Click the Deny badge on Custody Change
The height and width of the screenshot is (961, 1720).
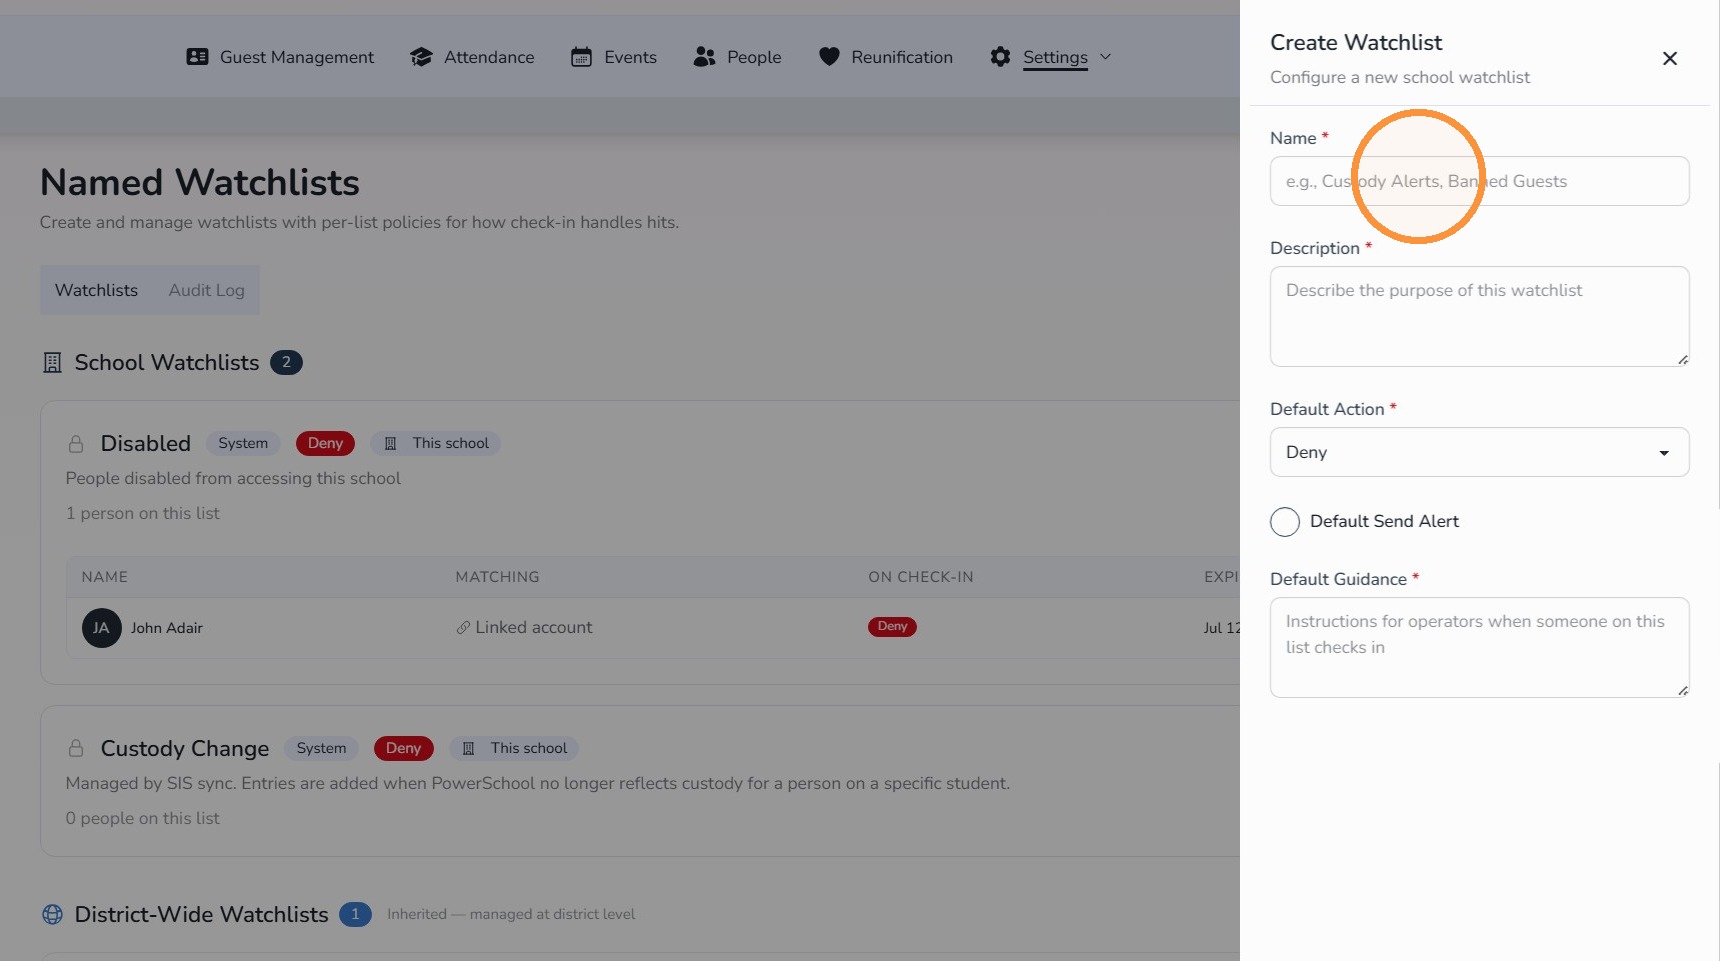(x=403, y=749)
